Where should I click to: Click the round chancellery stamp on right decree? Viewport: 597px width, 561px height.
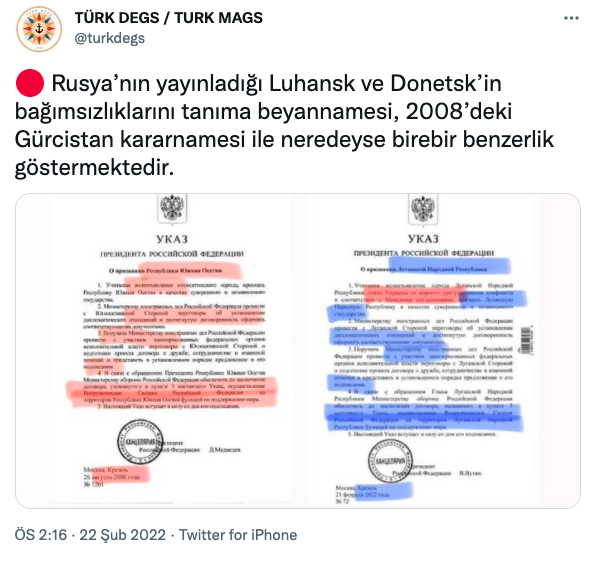click(390, 462)
